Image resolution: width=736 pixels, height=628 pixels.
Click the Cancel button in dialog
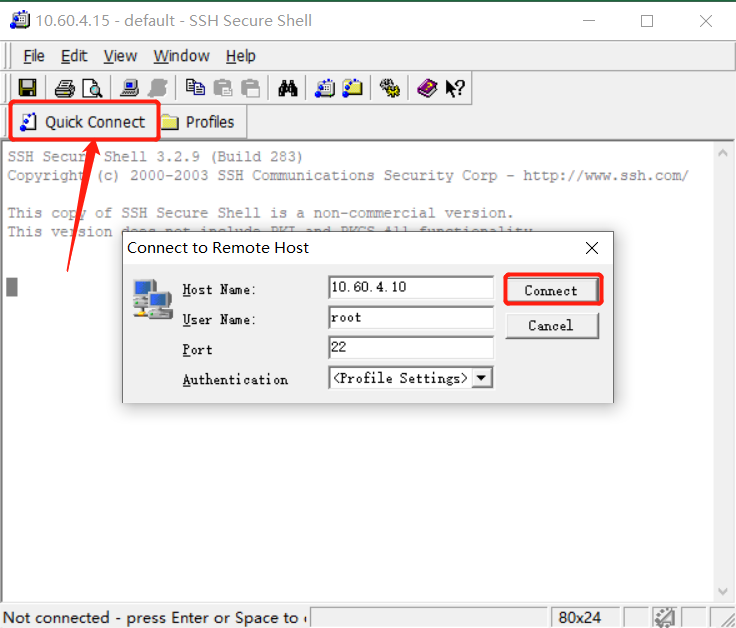tap(552, 325)
